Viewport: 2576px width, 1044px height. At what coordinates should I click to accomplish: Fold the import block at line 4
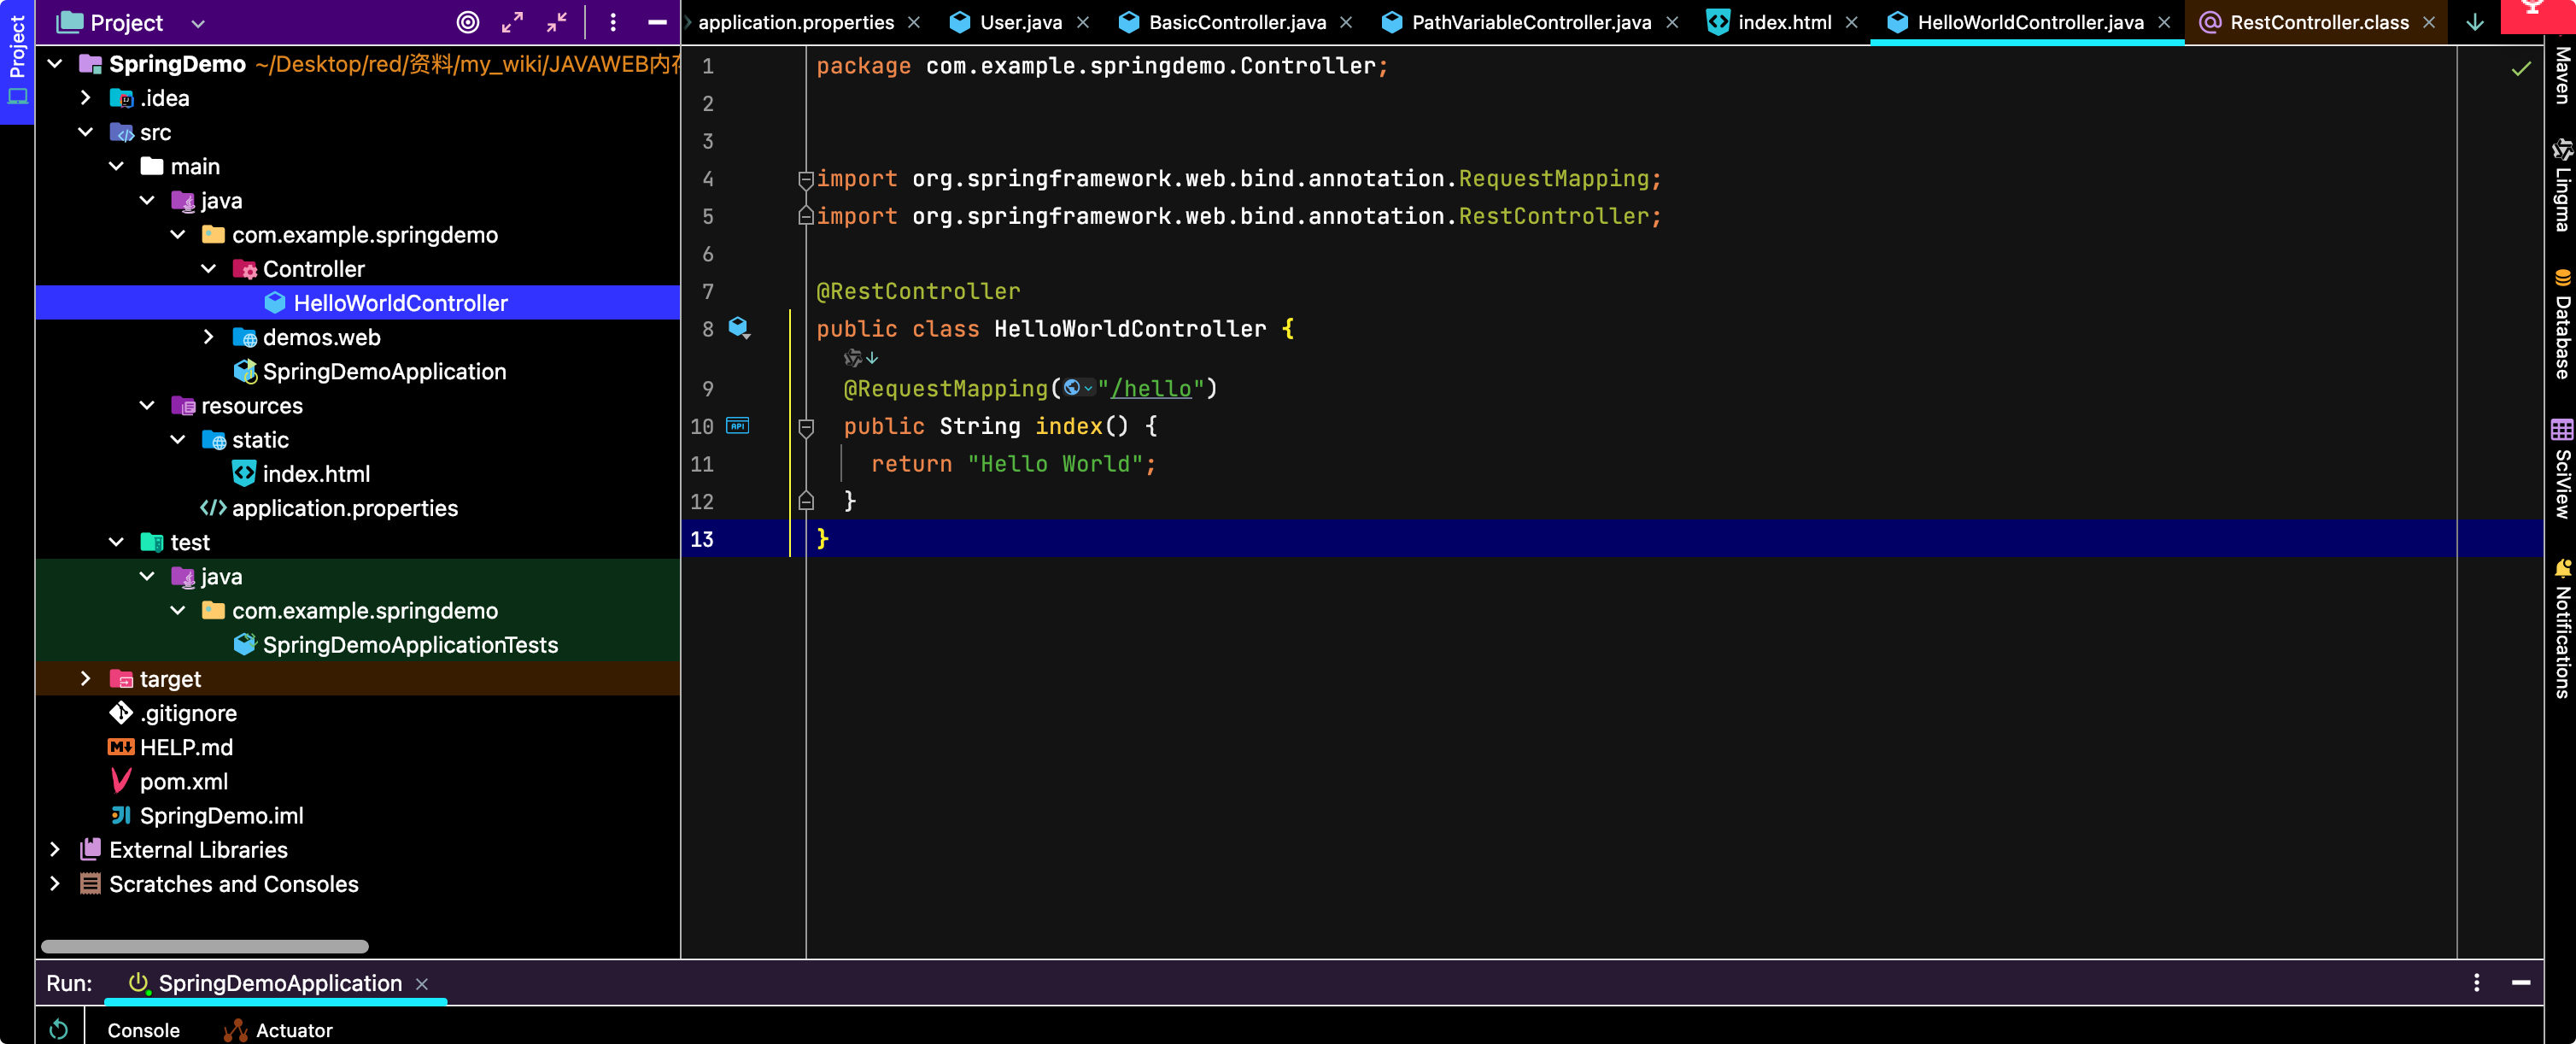805,180
